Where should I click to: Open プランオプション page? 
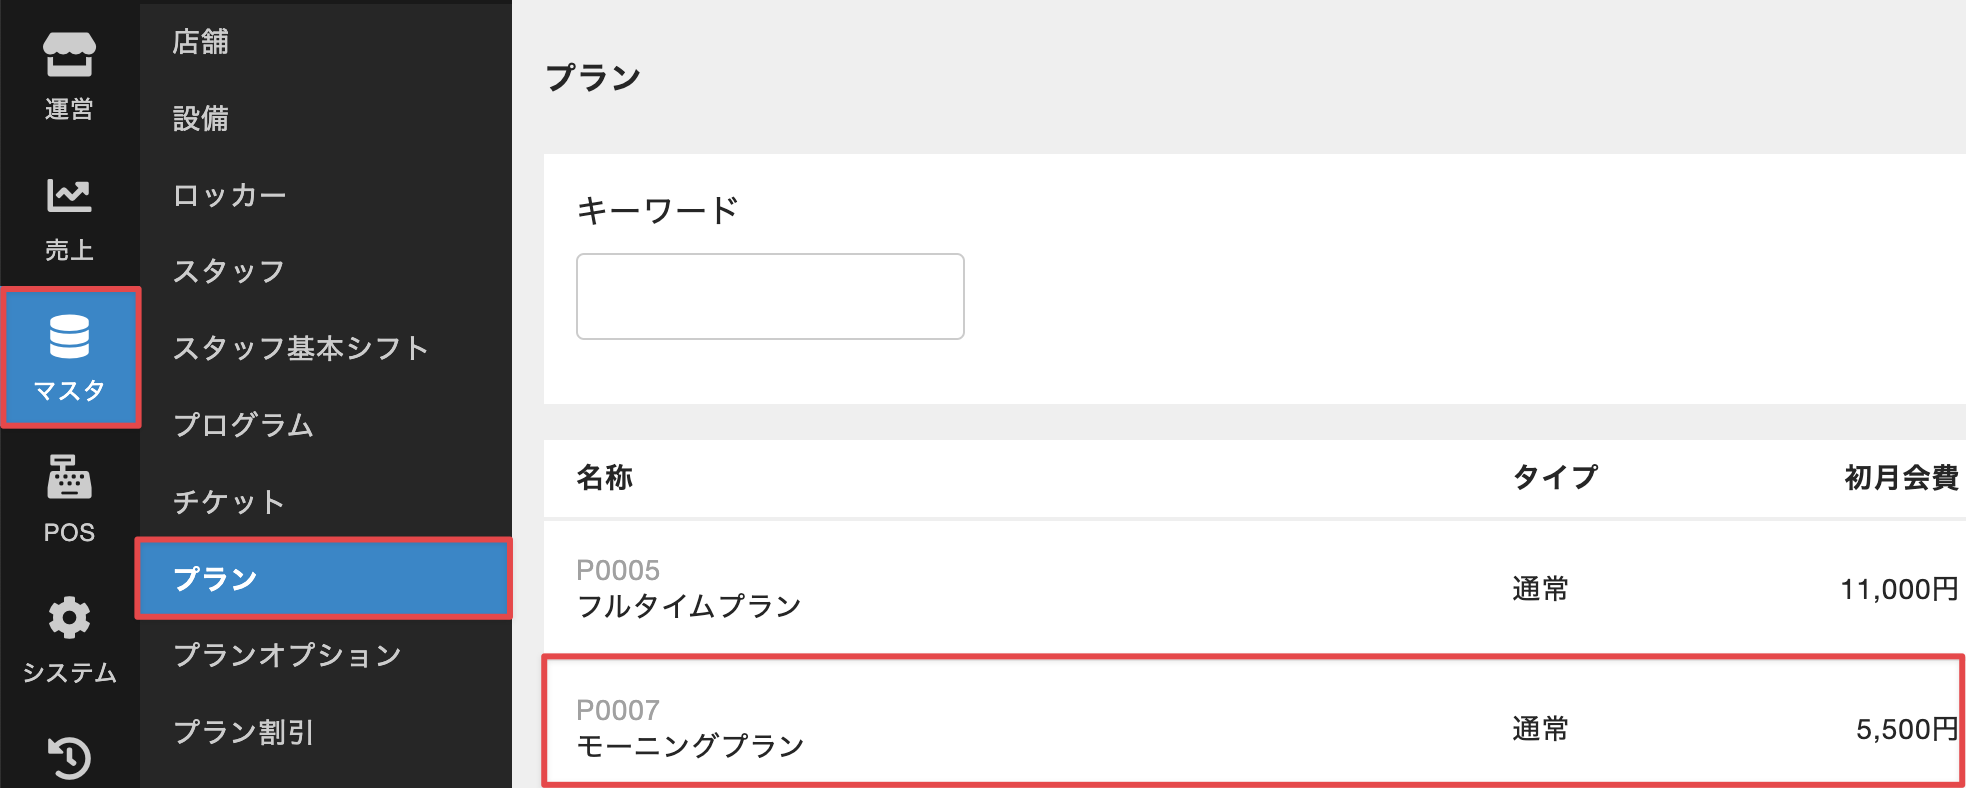pyautogui.click(x=287, y=655)
